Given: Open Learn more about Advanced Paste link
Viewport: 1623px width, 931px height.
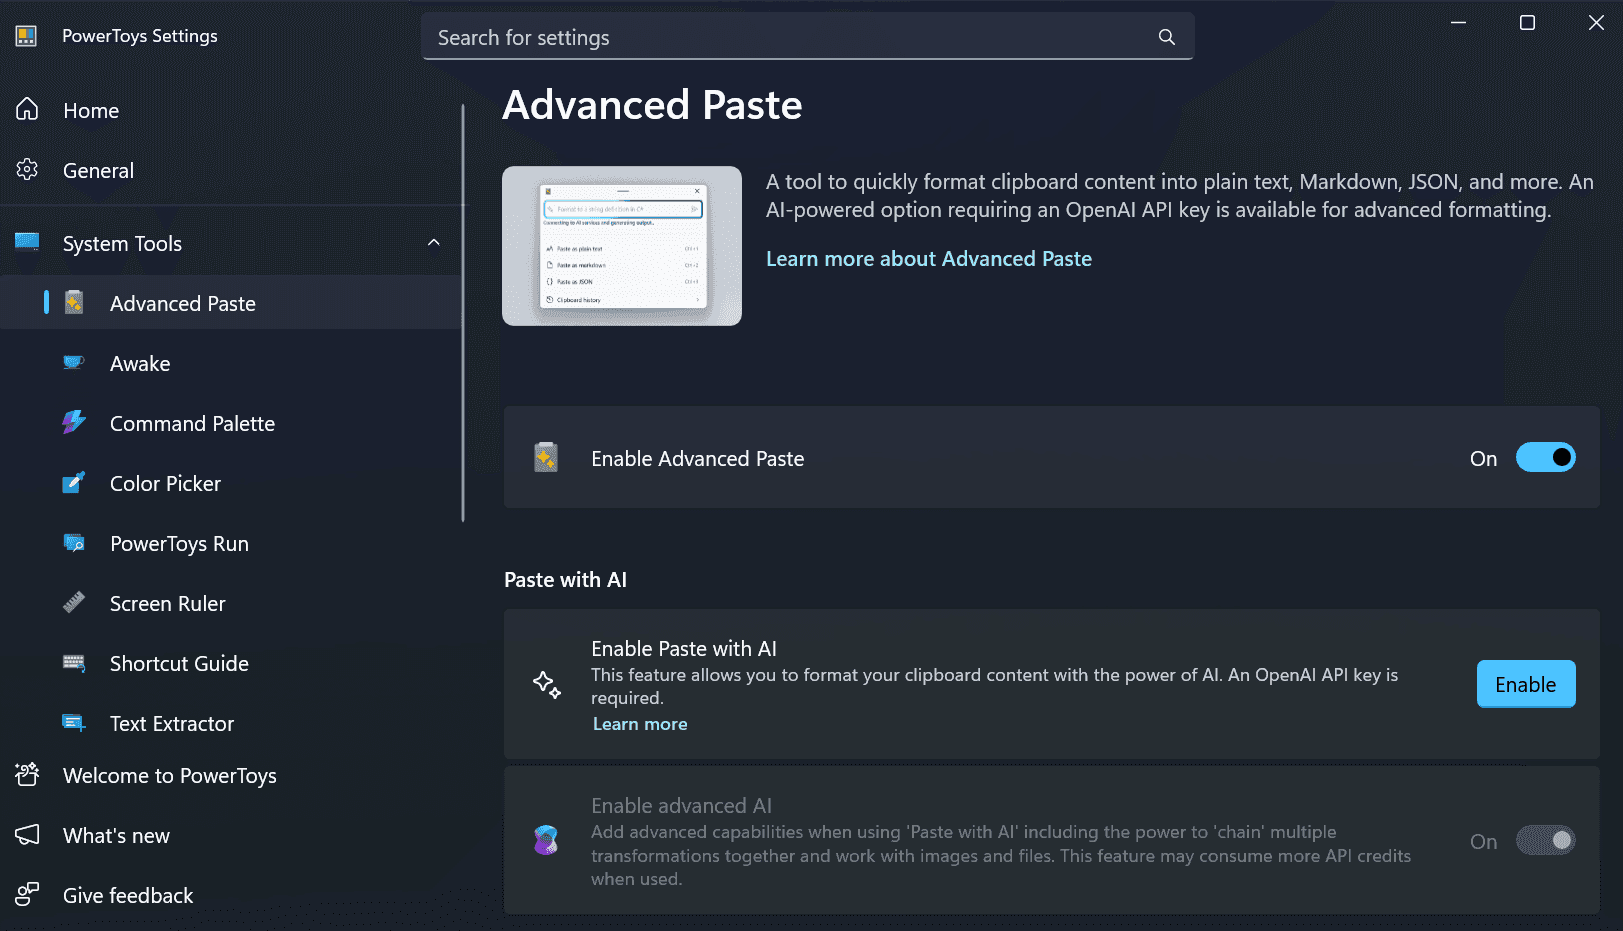Looking at the screenshot, I should [928, 259].
